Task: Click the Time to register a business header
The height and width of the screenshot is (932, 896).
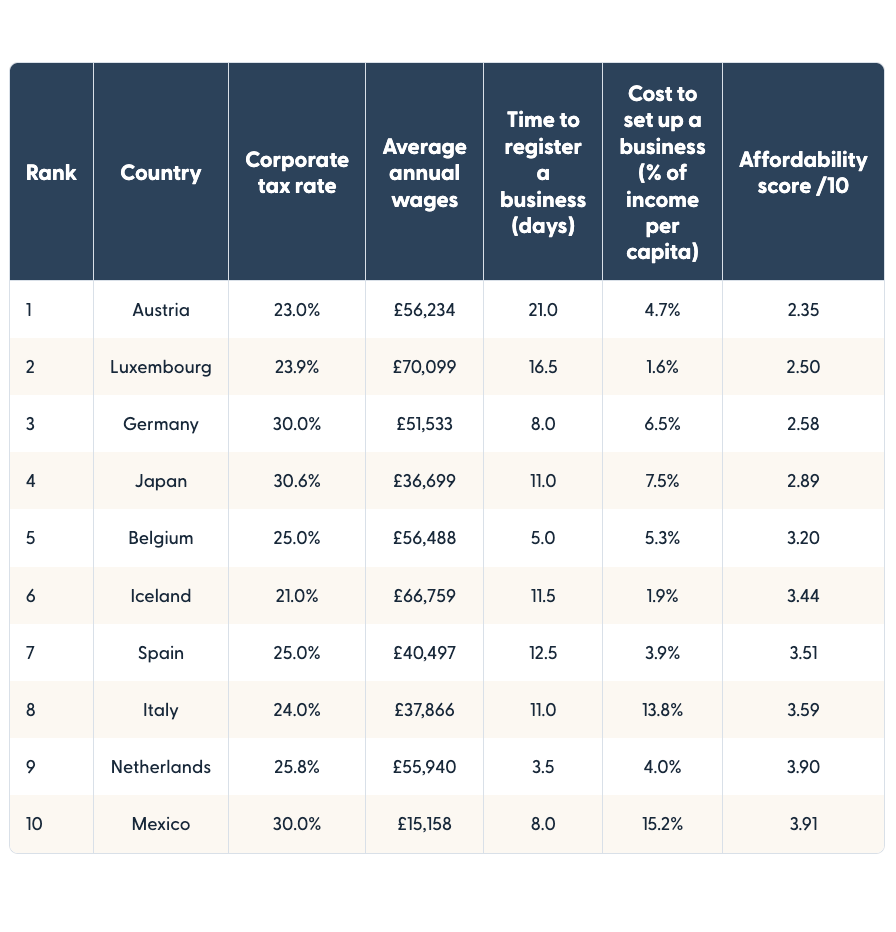Action: [x=543, y=173]
